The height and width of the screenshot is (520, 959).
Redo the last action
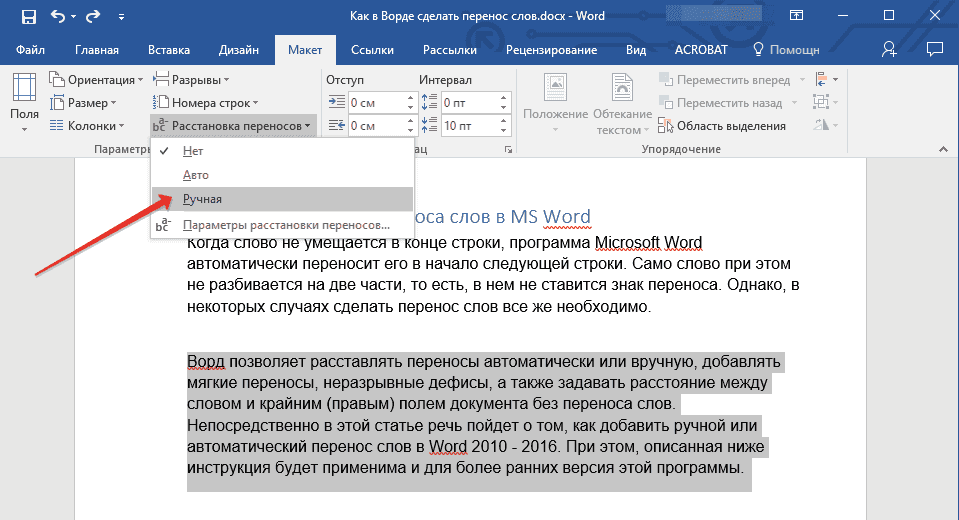tap(93, 17)
